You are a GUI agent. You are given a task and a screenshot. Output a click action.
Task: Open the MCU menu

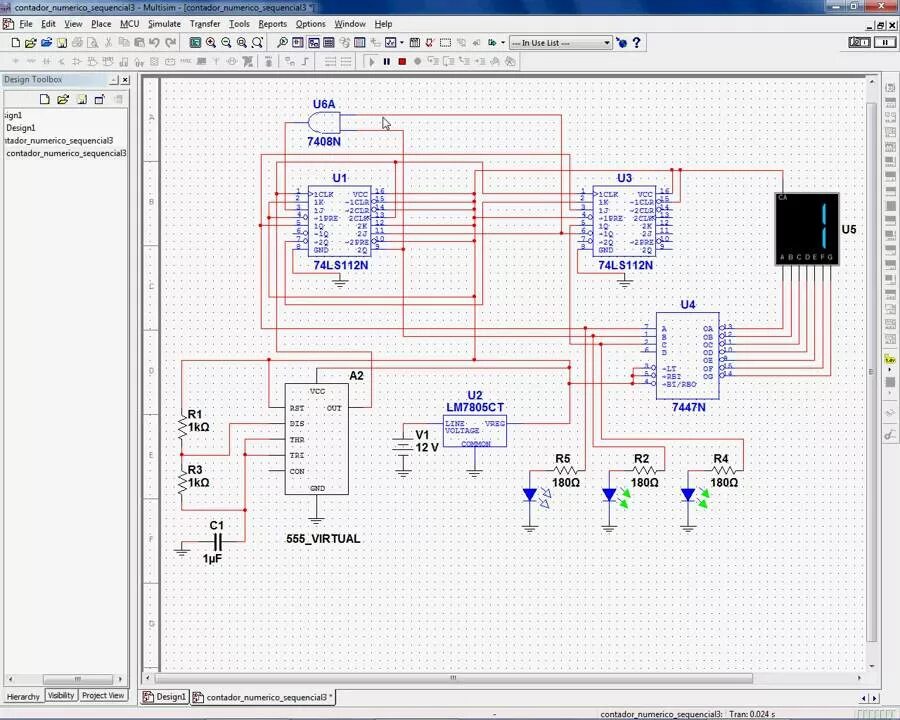[x=130, y=24]
